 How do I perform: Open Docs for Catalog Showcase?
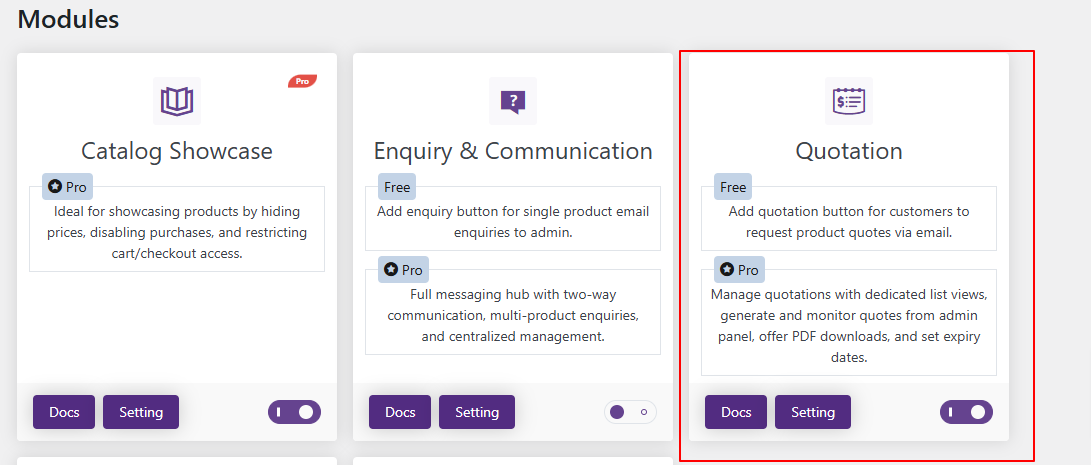pyautogui.click(x=64, y=412)
